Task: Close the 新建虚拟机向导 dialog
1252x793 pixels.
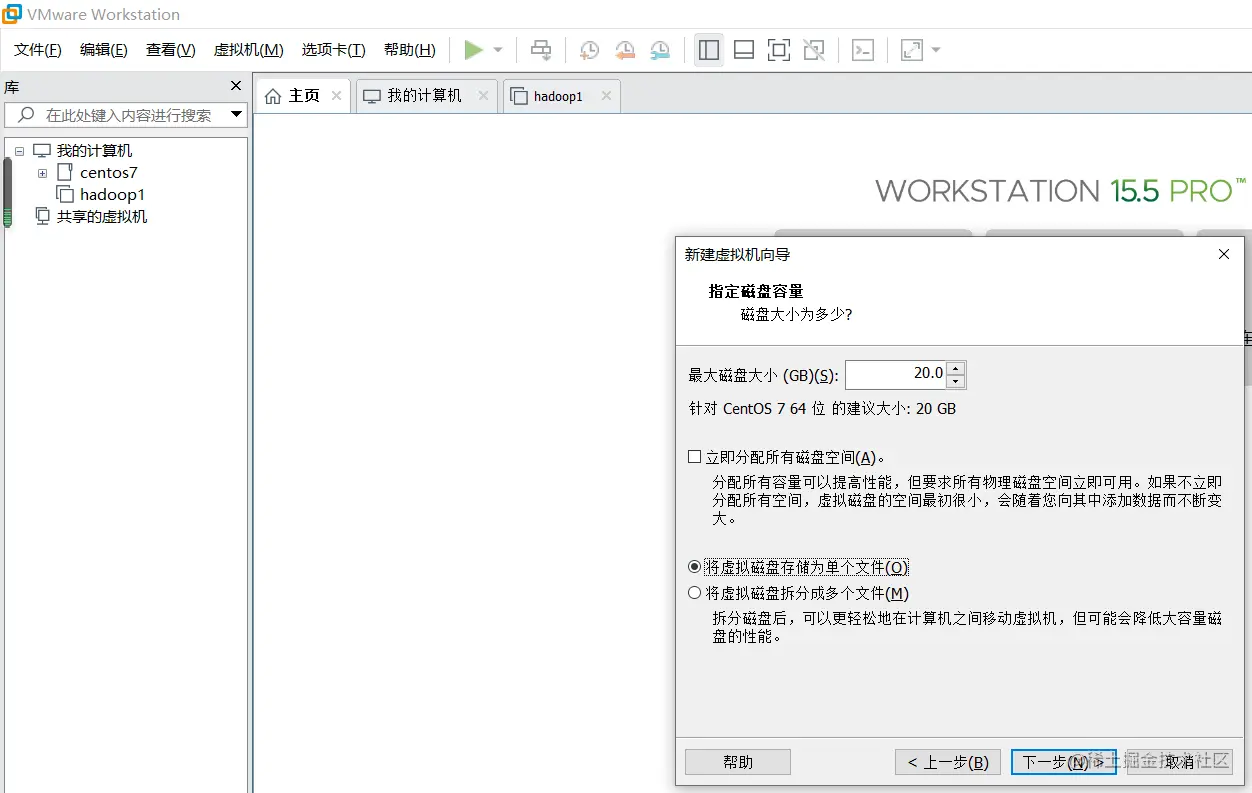Action: (1224, 254)
